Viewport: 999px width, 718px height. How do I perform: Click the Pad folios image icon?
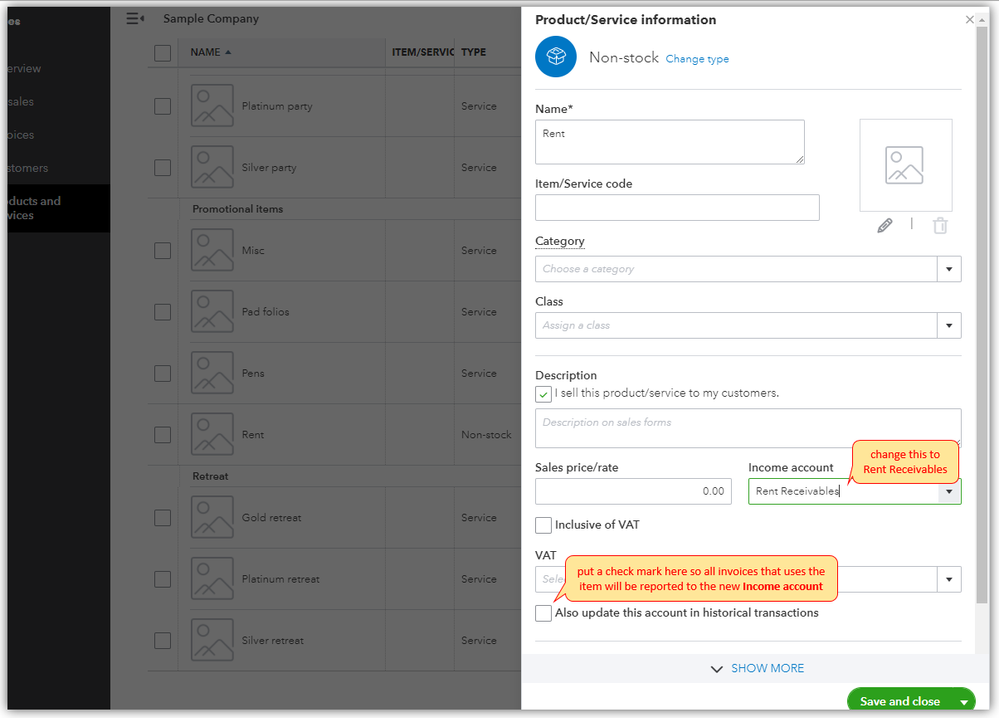[x=212, y=311]
